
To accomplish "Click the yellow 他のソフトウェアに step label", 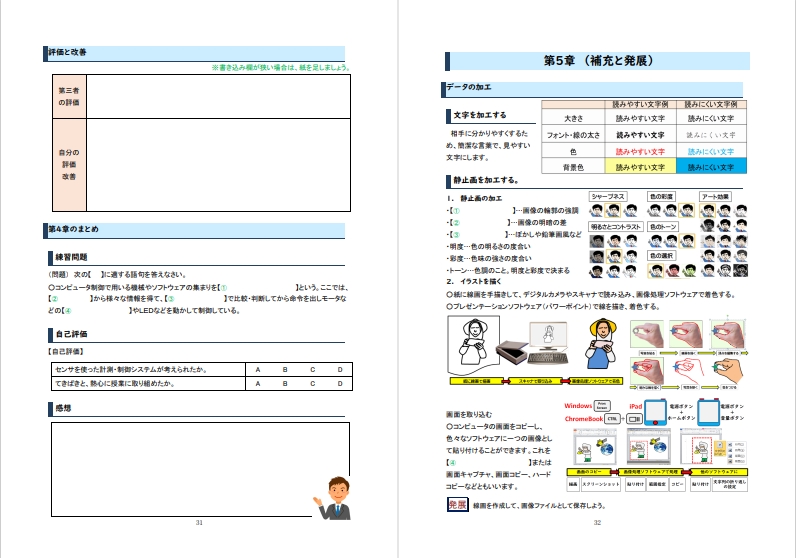I will 718,472.
